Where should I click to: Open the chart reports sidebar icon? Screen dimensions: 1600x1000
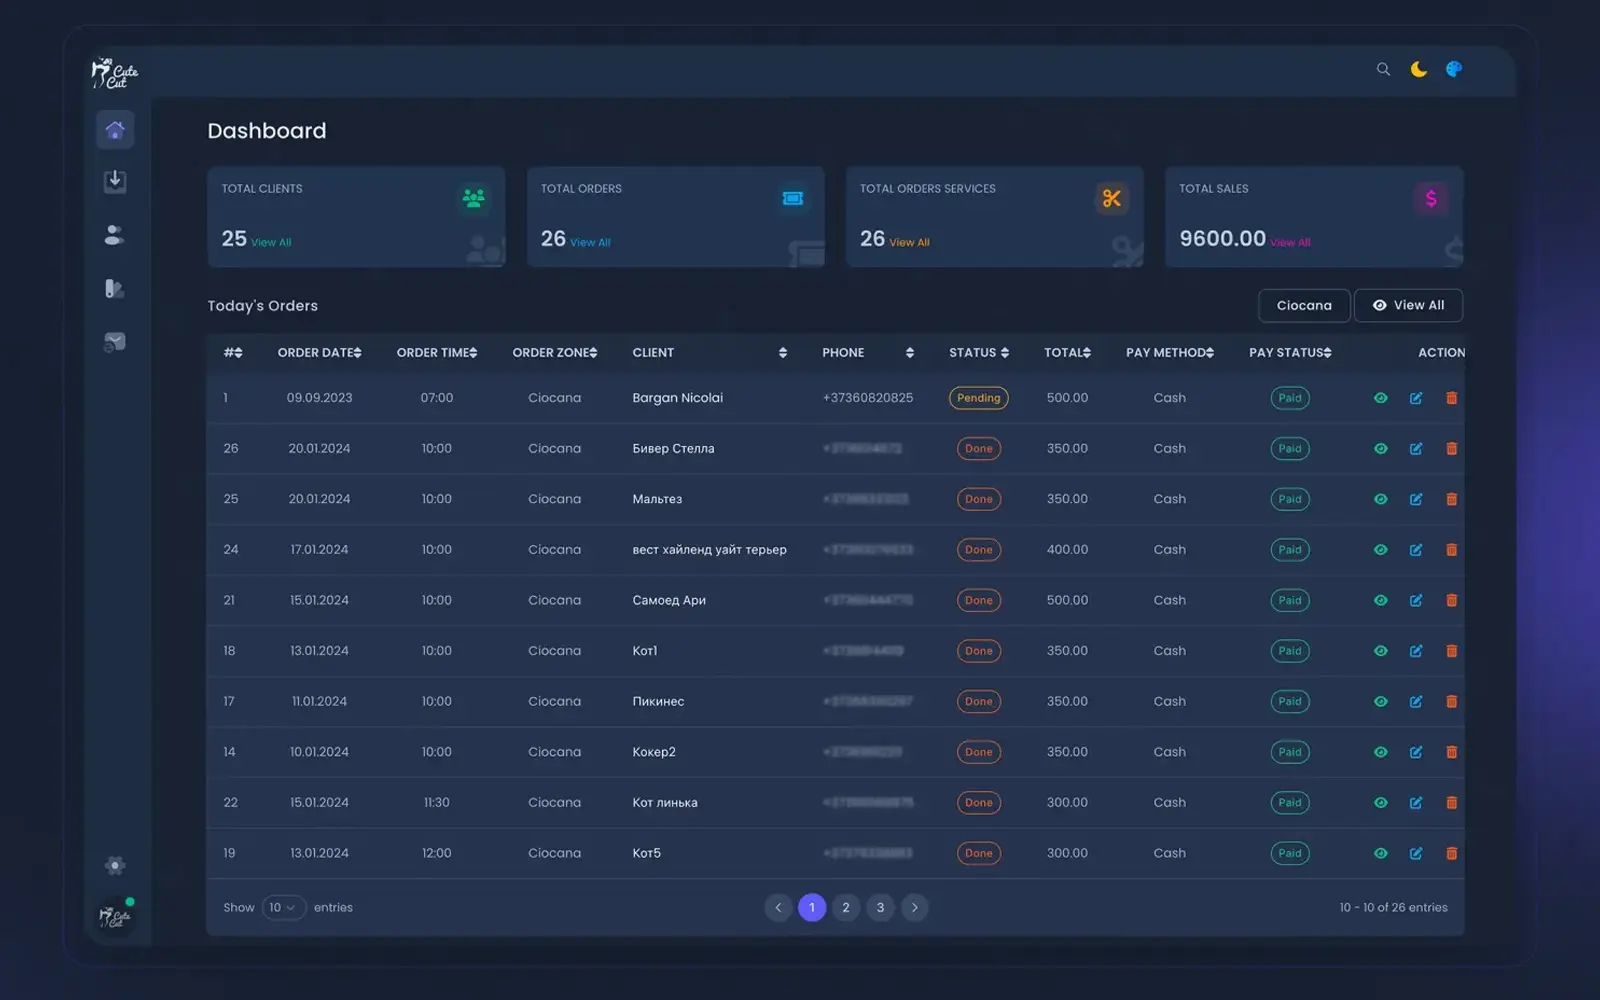(115, 342)
